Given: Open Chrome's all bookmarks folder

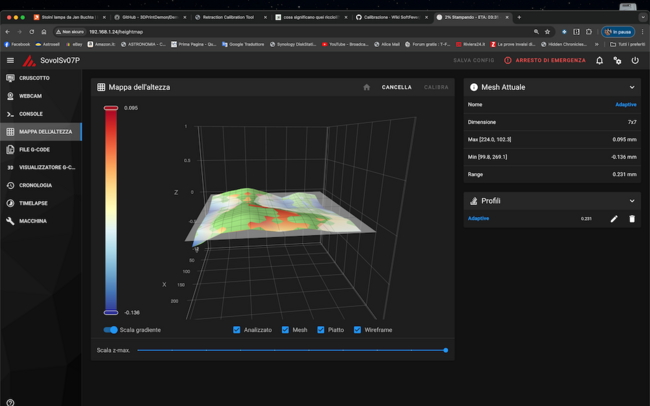Looking at the screenshot, I should (627, 44).
